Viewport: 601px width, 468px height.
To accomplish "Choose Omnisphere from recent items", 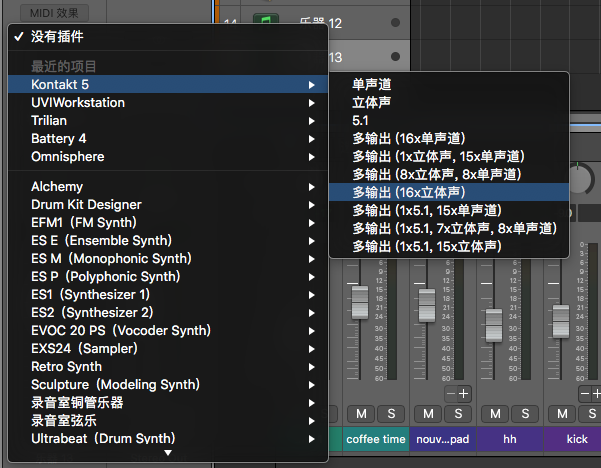I will click(168, 157).
